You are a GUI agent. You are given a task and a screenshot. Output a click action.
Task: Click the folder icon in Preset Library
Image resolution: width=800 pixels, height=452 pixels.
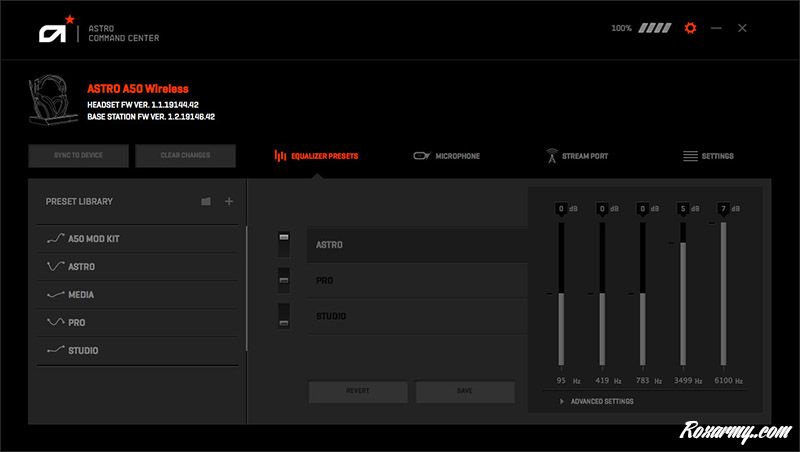click(x=205, y=202)
